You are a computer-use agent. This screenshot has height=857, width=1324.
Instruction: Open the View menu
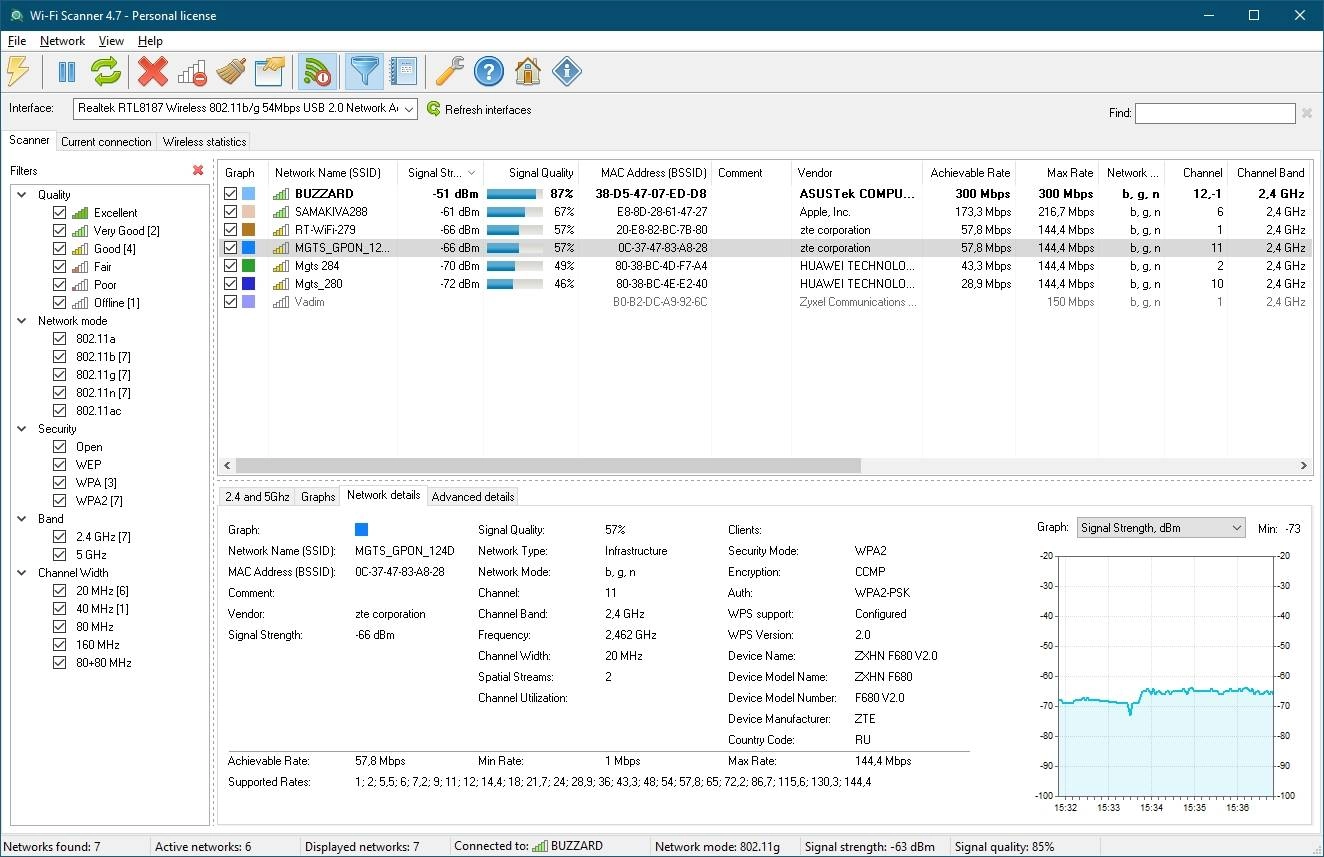click(x=111, y=41)
